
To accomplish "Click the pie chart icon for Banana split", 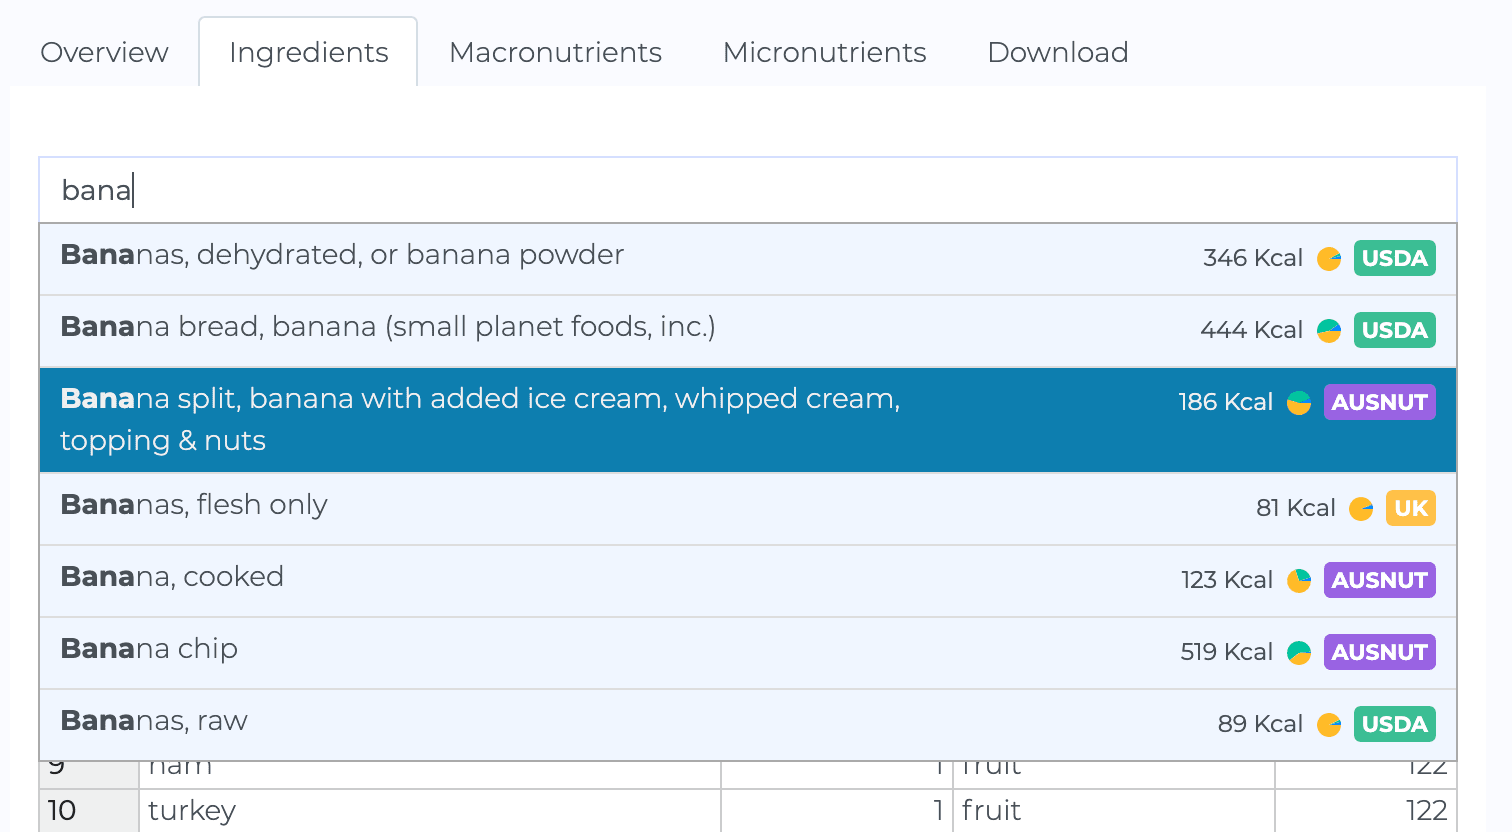I will tap(1299, 403).
